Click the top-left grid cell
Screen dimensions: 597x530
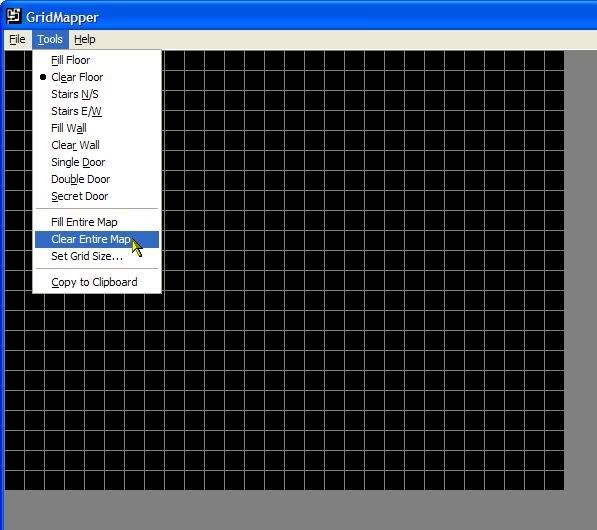14,60
